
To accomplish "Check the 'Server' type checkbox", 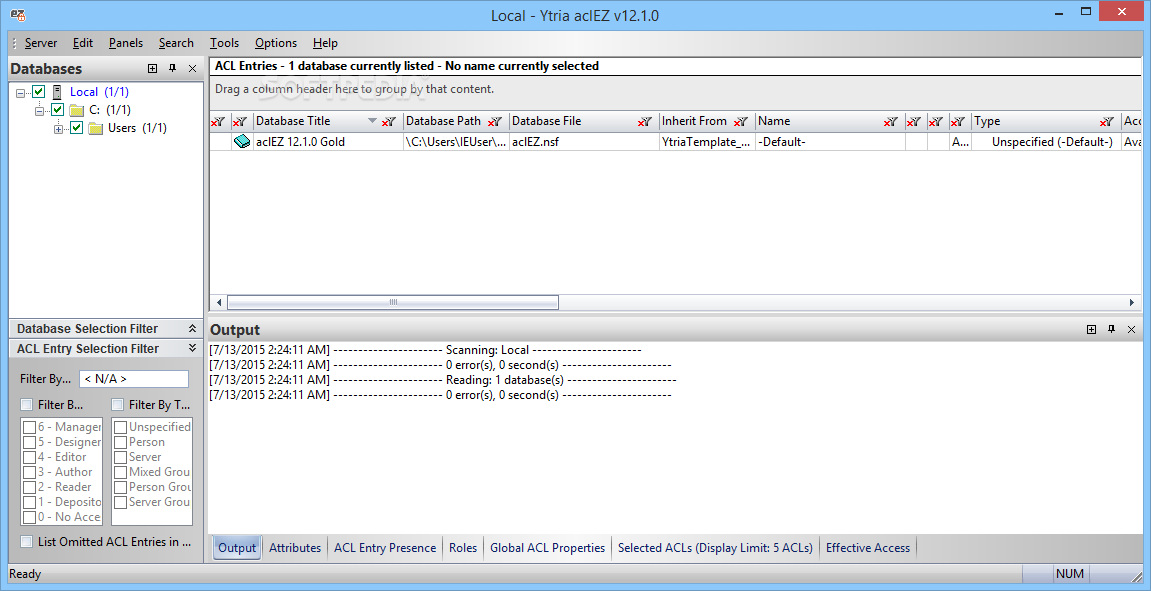I will pyautogui.click(x=120, y=457).
